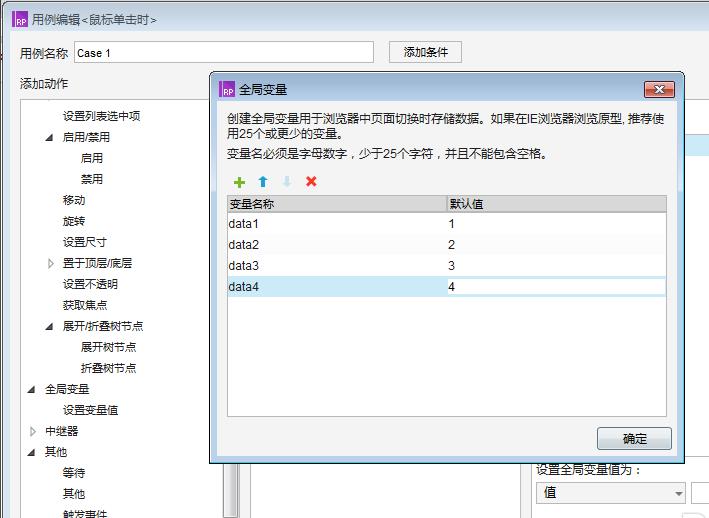Select the 设置不透明 action

90,284
